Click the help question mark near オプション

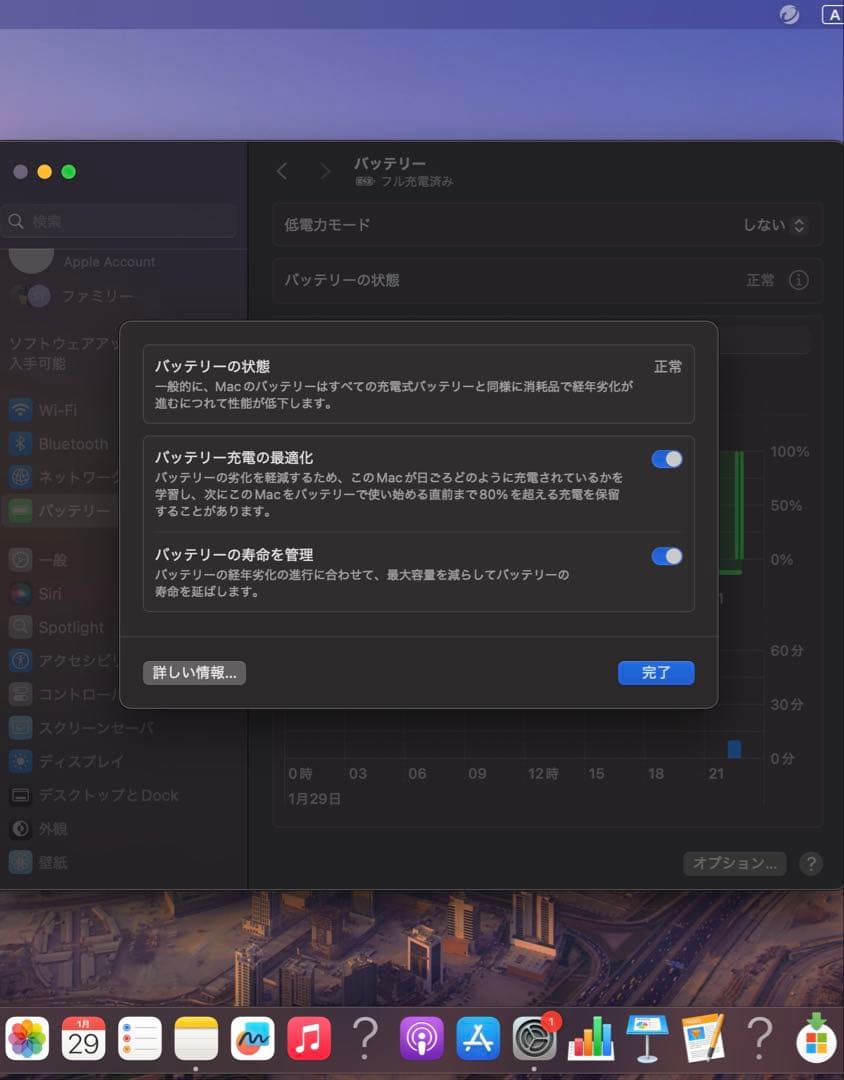(x=811, y=863)
